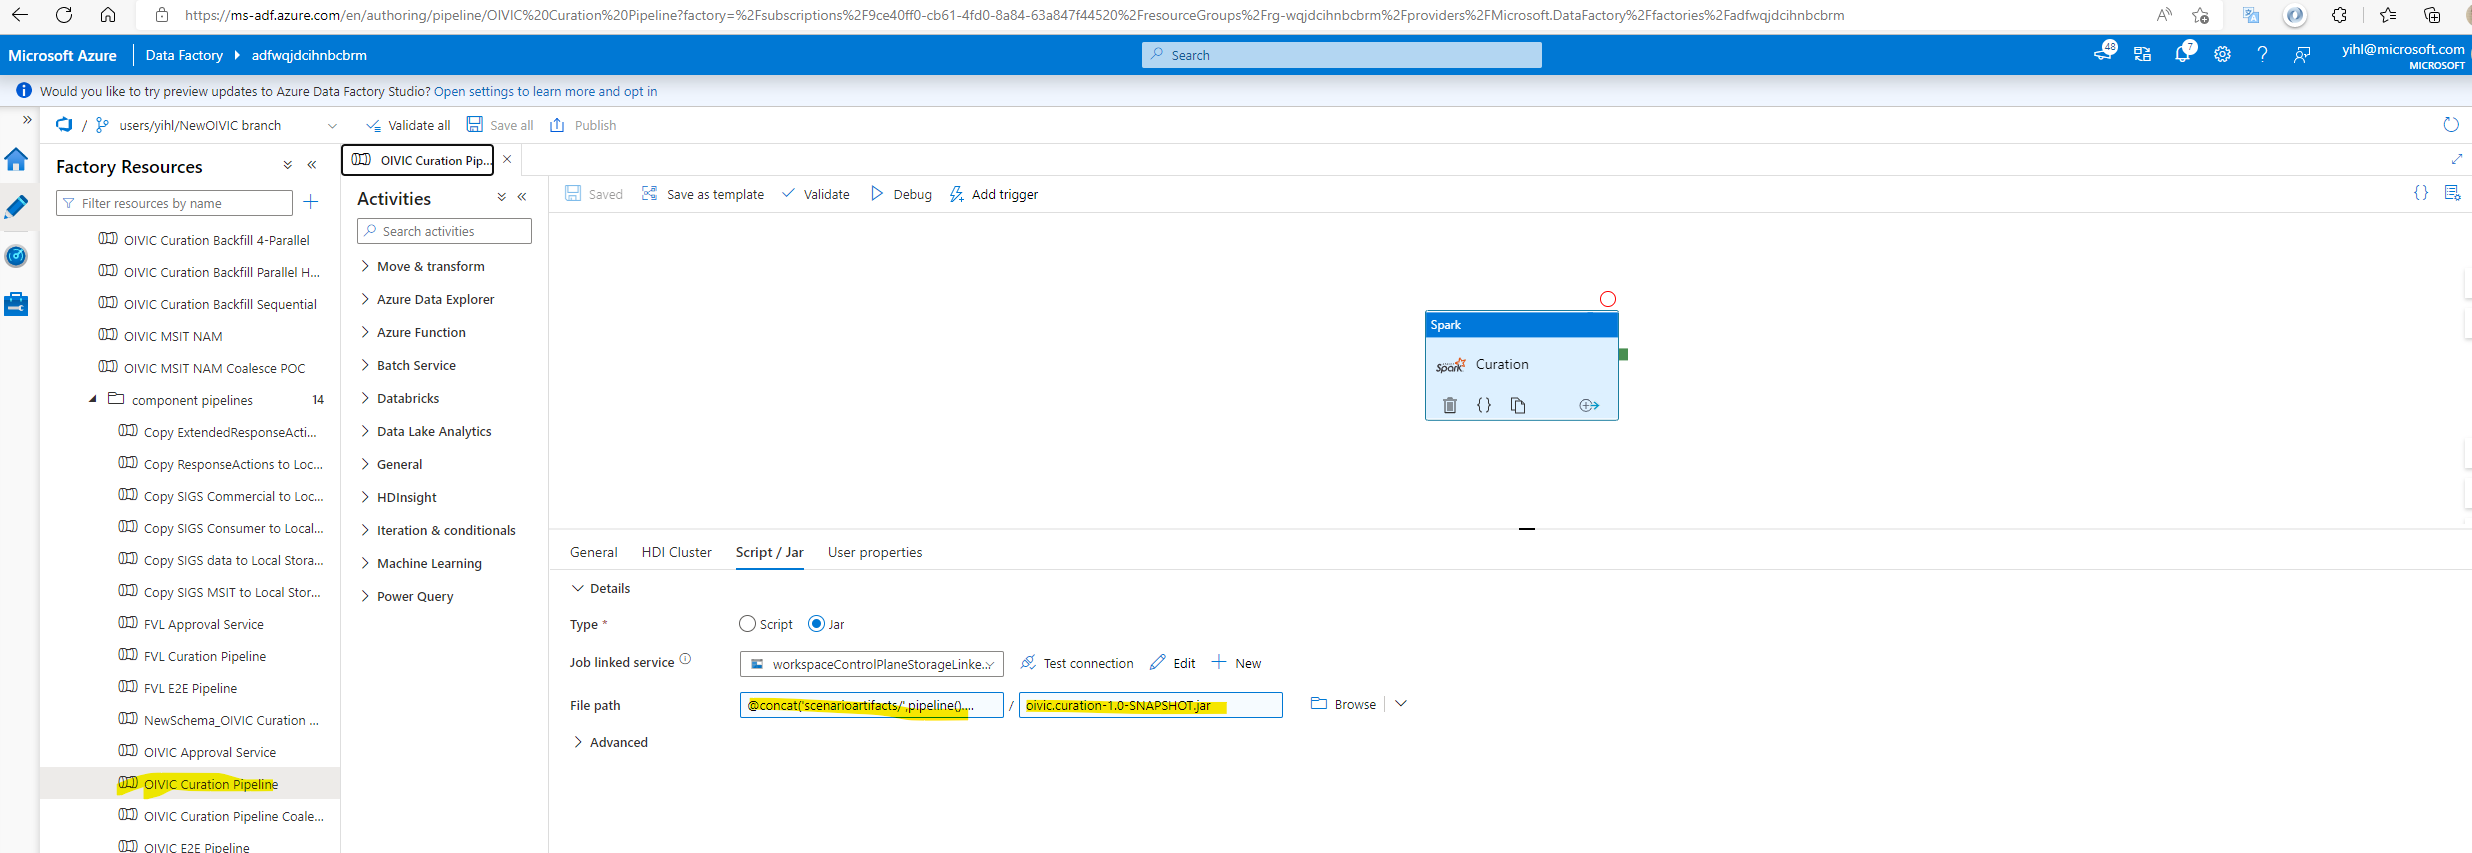Screen dimensions: 2472x853
Task: Click the concat file path folder field
Action: pos(872,705)
